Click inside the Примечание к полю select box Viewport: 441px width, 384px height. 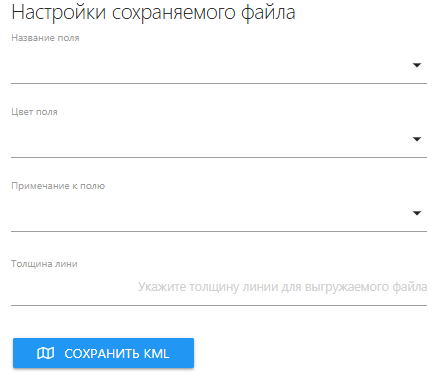point(219,213)
